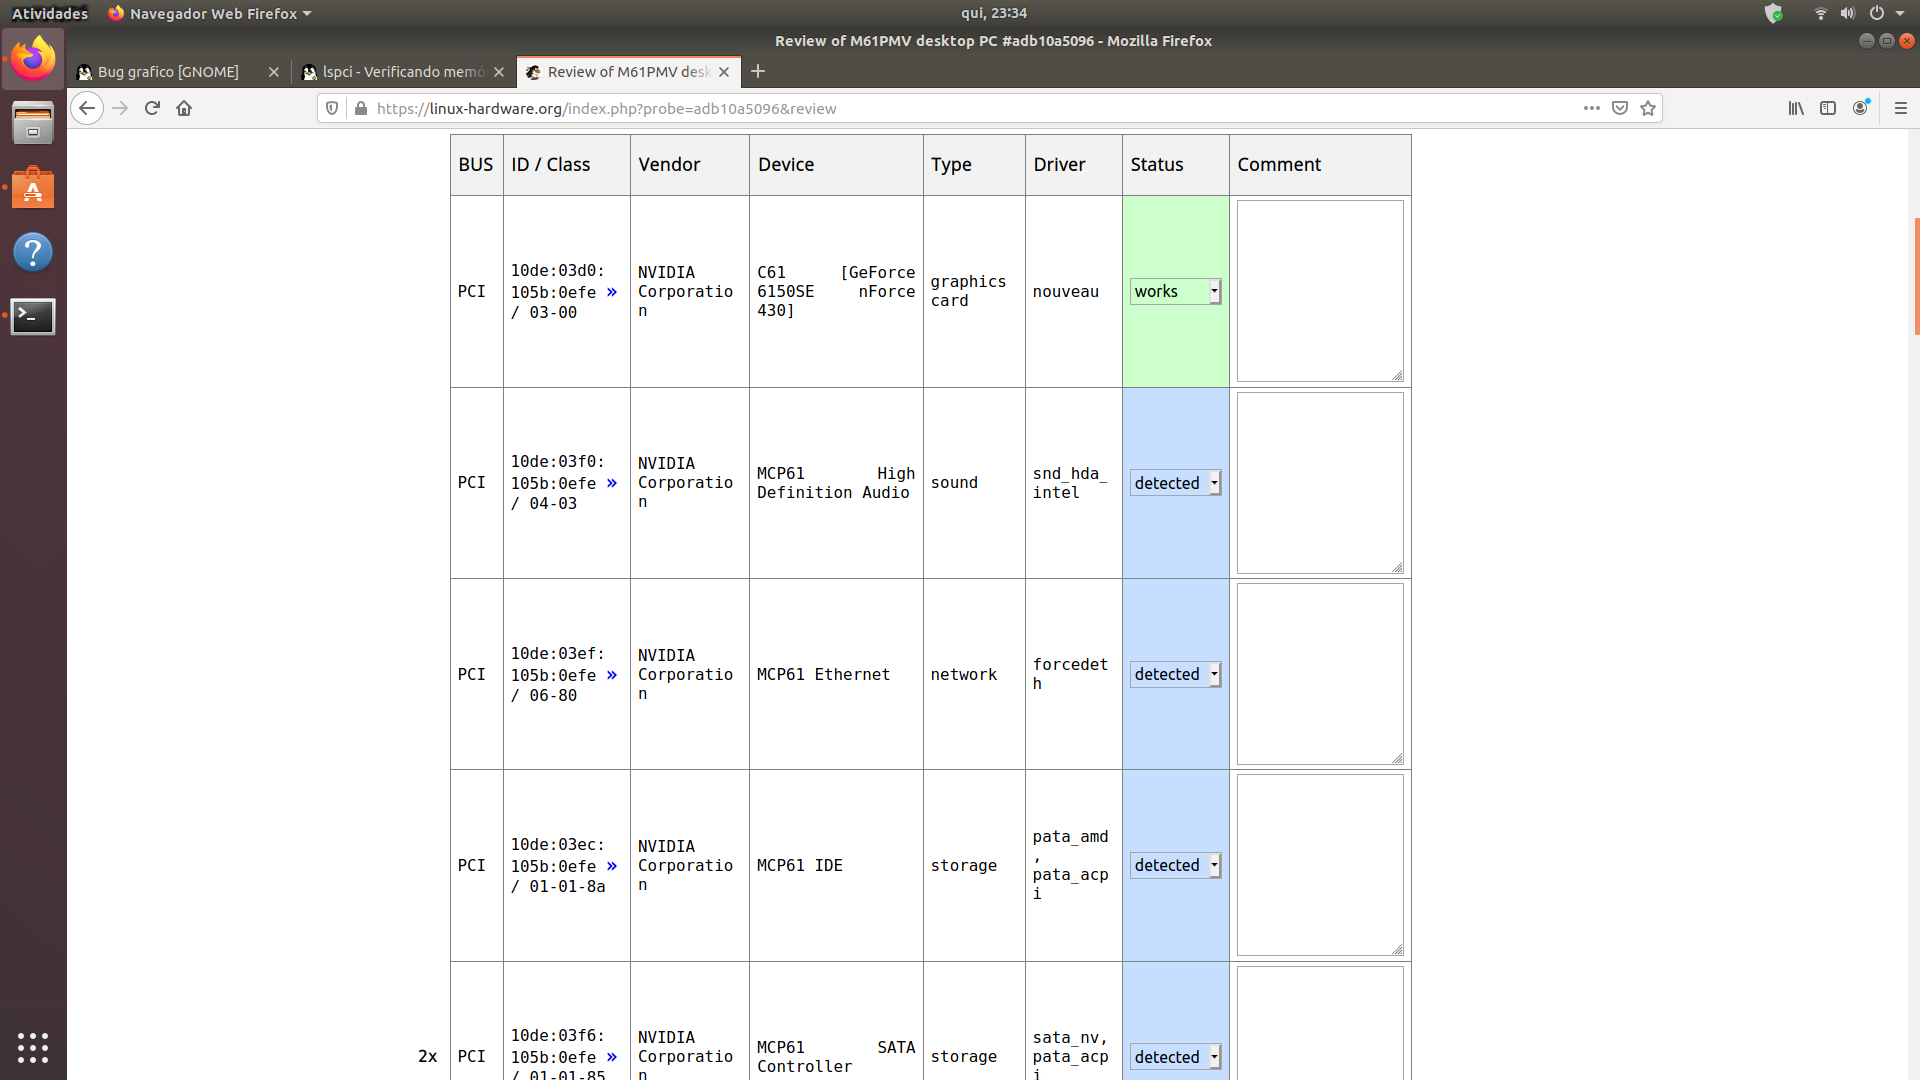1920x1080 pixels.
Task: Click the forward navigation arrow
Action: (120, 108)
